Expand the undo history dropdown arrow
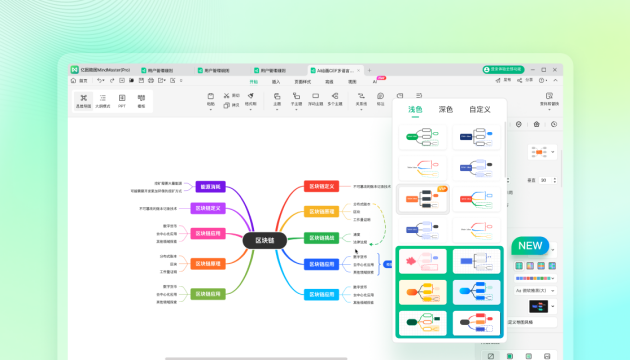This screenshot has width=630, height=360. (104, 81)
